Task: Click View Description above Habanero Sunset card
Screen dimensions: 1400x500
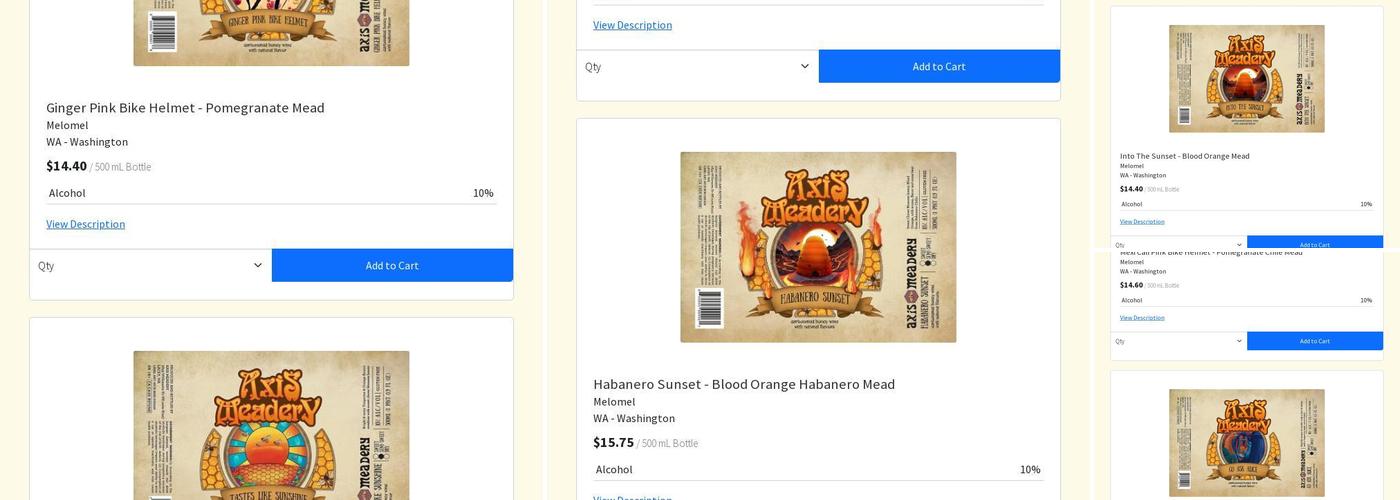Action: (632, 25)
